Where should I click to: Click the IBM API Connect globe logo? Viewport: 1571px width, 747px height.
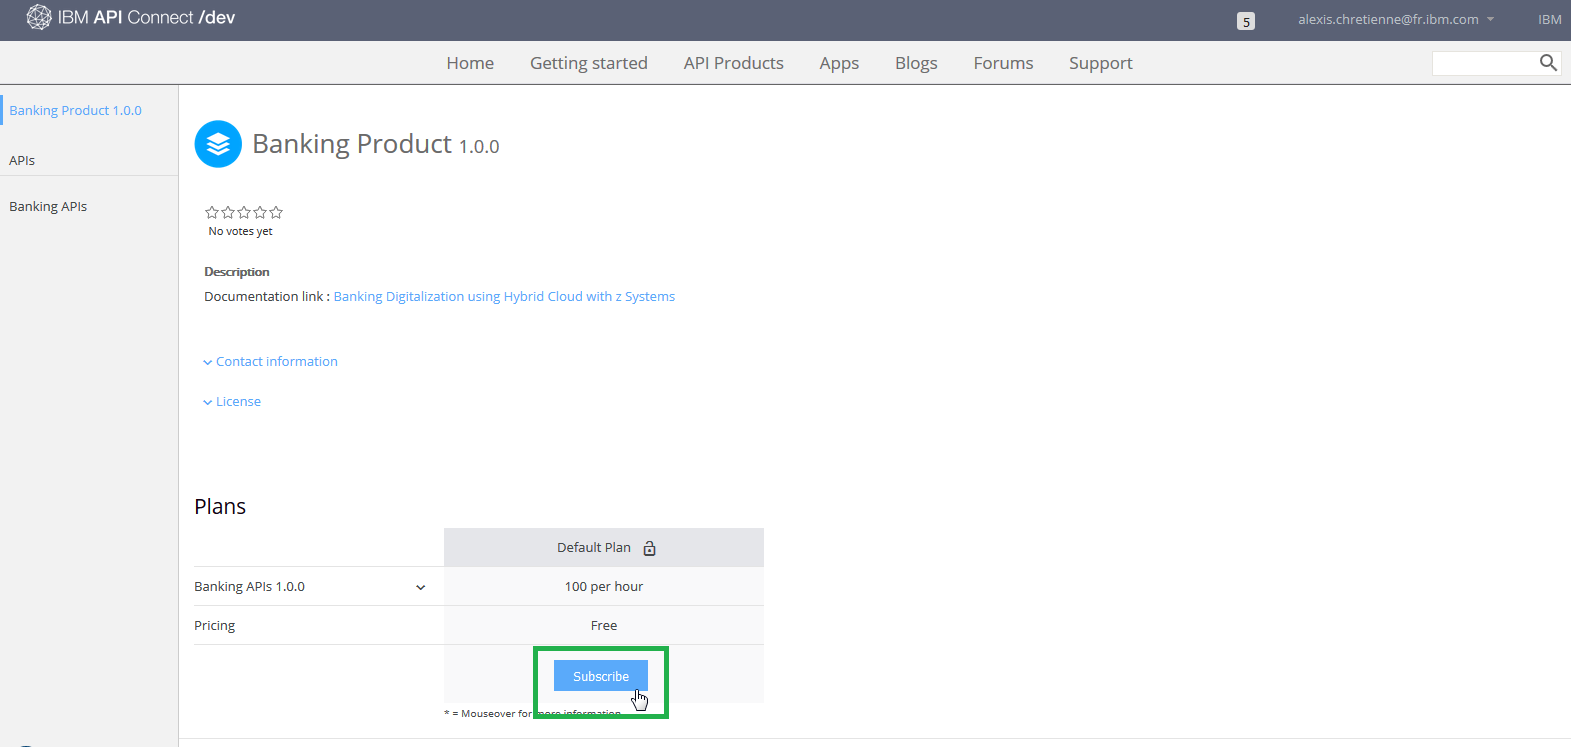[39, 17]
